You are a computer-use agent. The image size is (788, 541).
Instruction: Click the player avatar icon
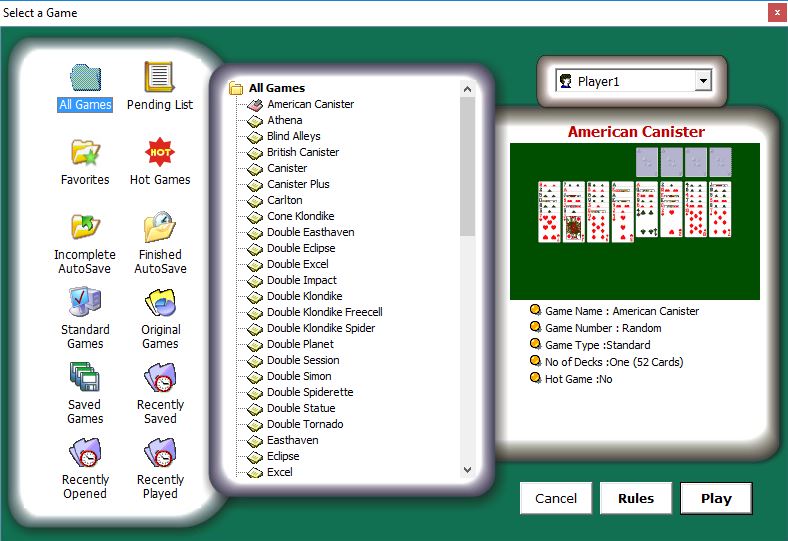point(566,81)
